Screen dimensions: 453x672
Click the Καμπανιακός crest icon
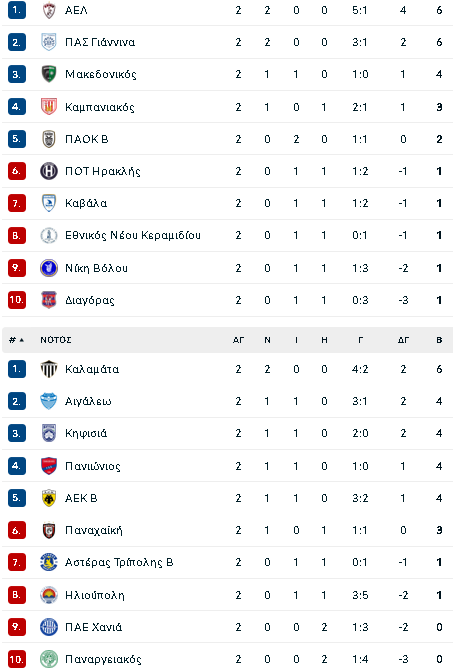(49, 106)
